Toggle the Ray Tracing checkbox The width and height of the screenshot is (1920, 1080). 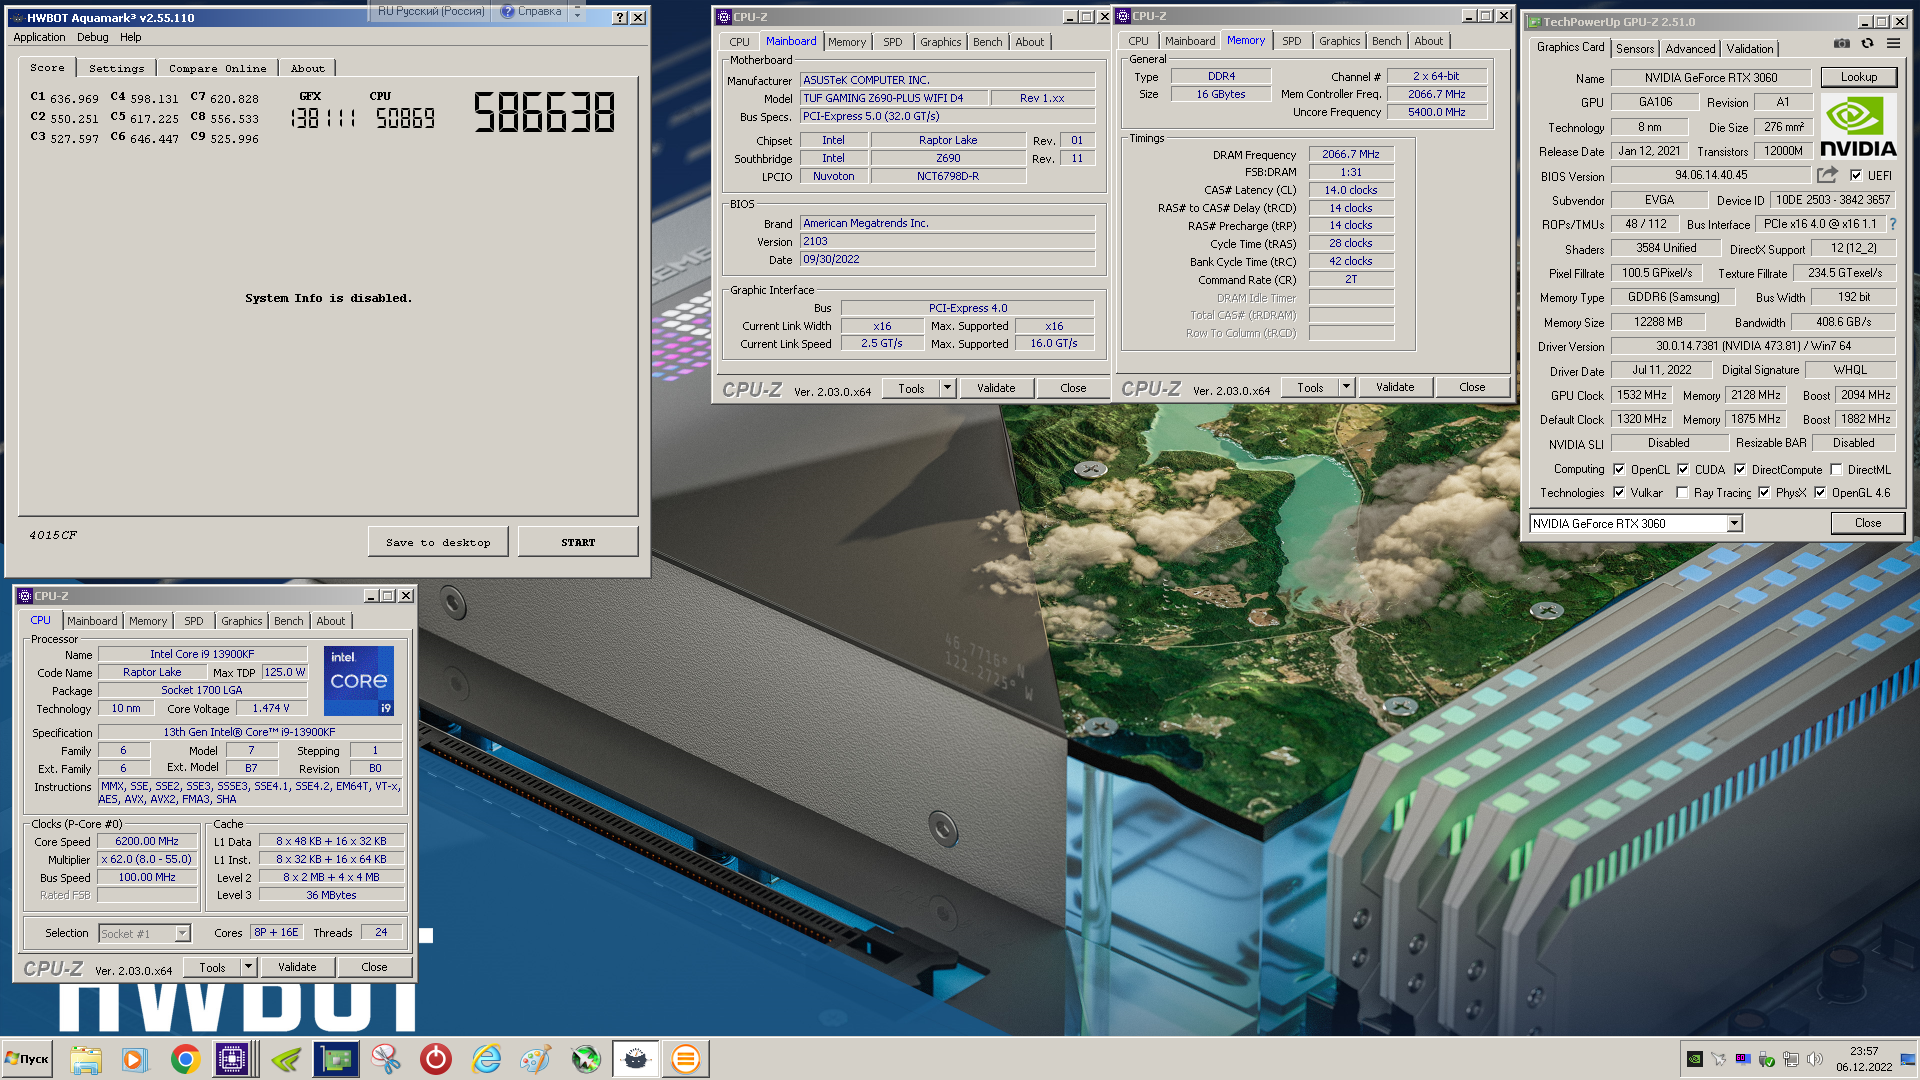(x=1682, y=492)
